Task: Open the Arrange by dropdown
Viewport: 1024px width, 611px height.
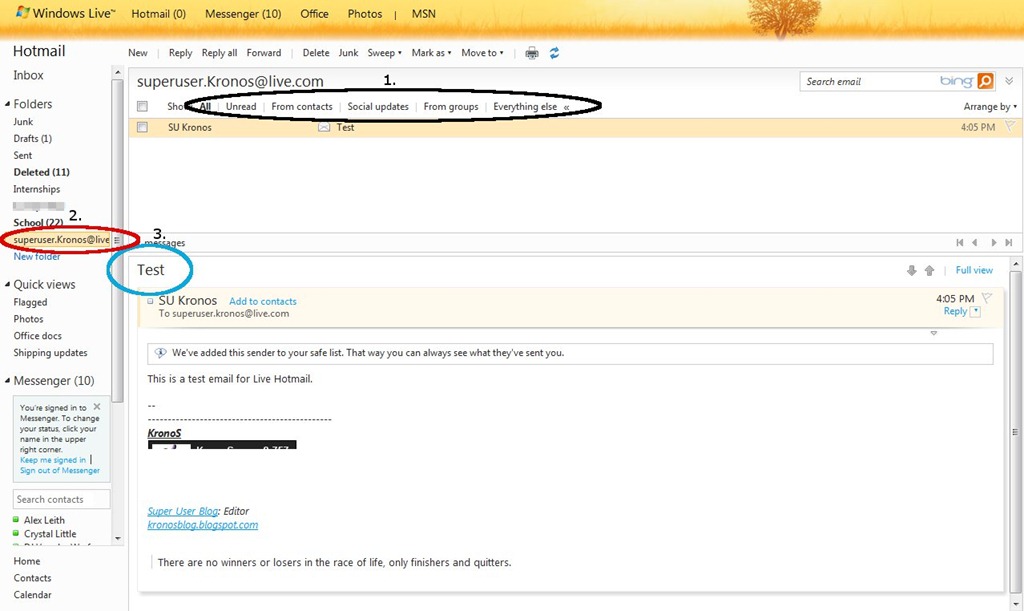Action: click(x=990, y=106)
